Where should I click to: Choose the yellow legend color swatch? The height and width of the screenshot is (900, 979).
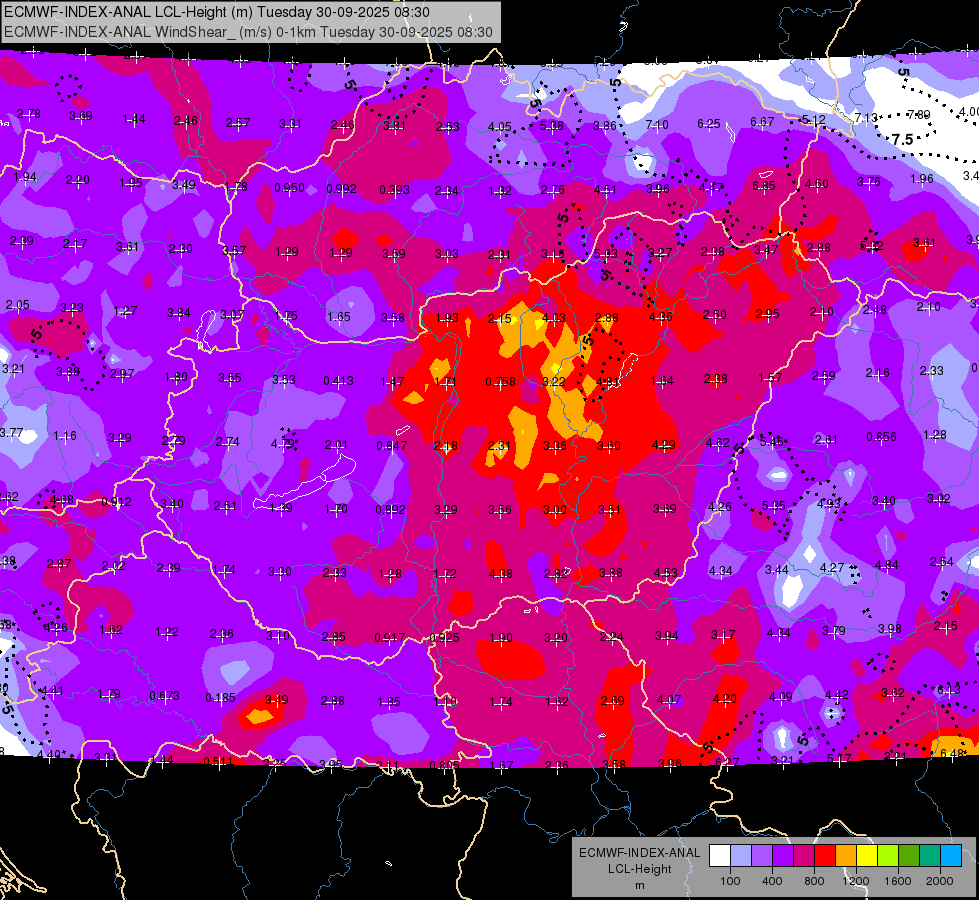(x=867, y=855)
